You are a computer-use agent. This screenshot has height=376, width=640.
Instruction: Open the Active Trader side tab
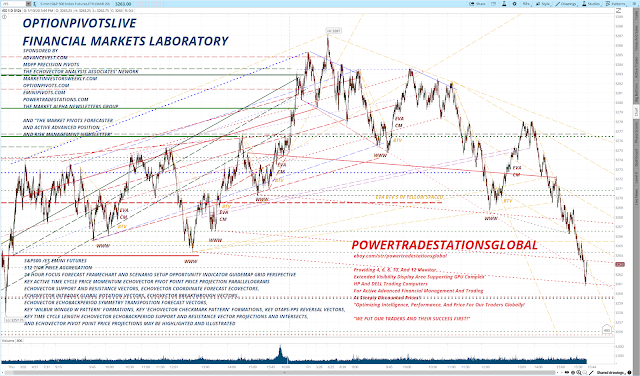636,66
